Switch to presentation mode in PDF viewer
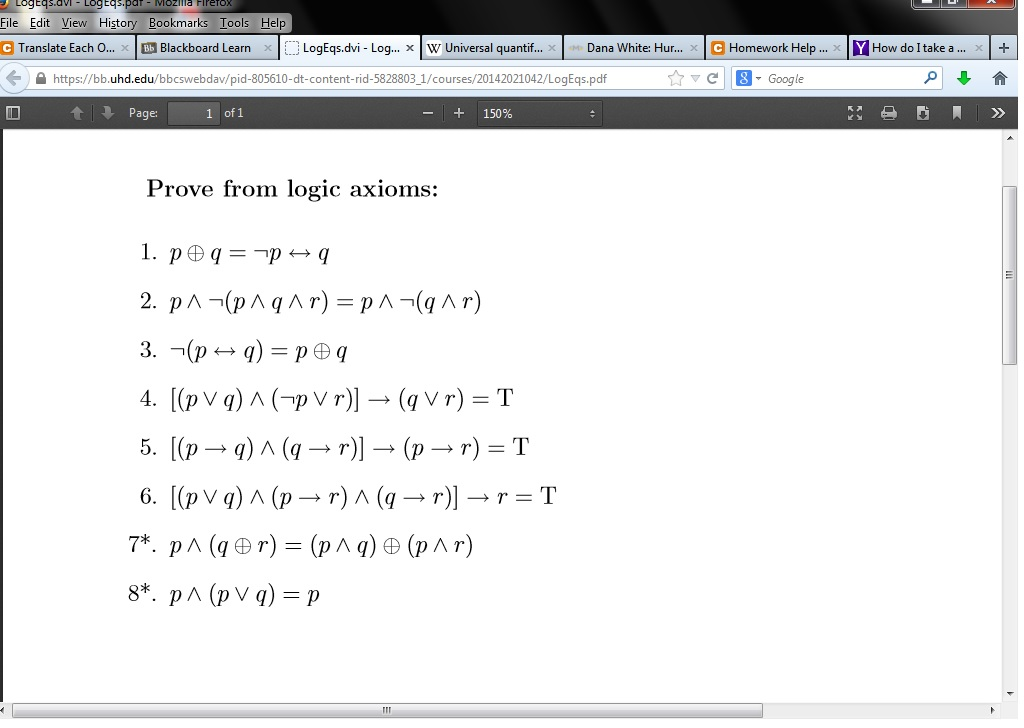Image resolution: width=1024 pixels, height=728 pixels. 855,113
